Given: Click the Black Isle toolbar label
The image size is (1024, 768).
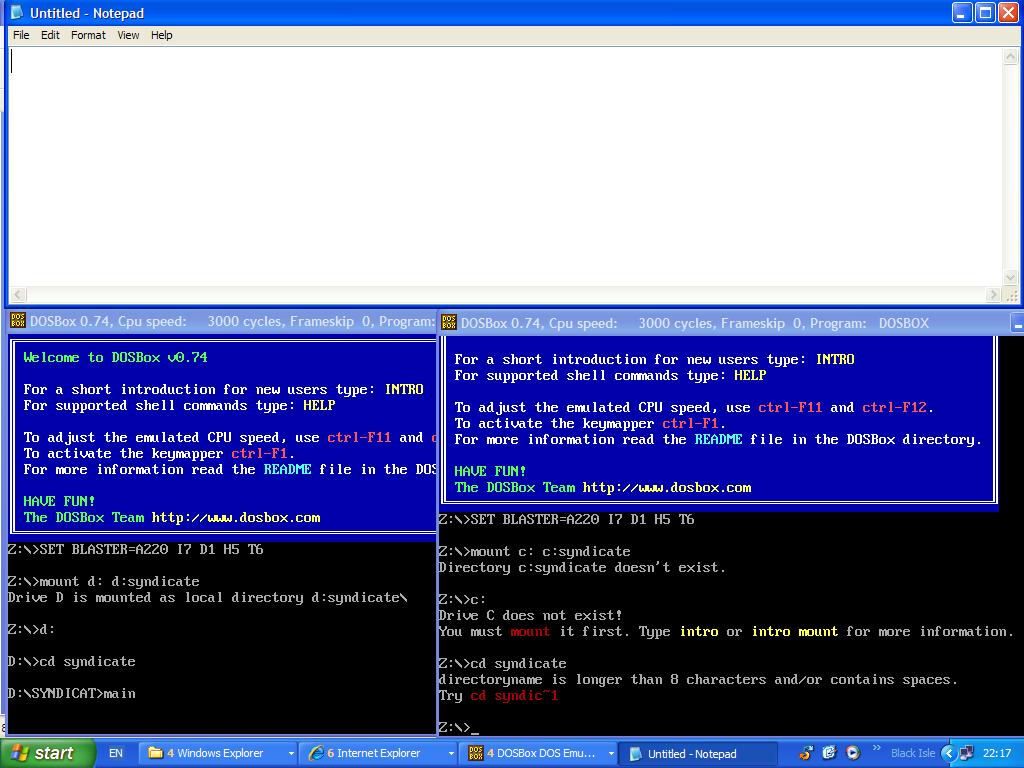Looking at the screenshot, I should pyautogui.click(x=912, y=753).
